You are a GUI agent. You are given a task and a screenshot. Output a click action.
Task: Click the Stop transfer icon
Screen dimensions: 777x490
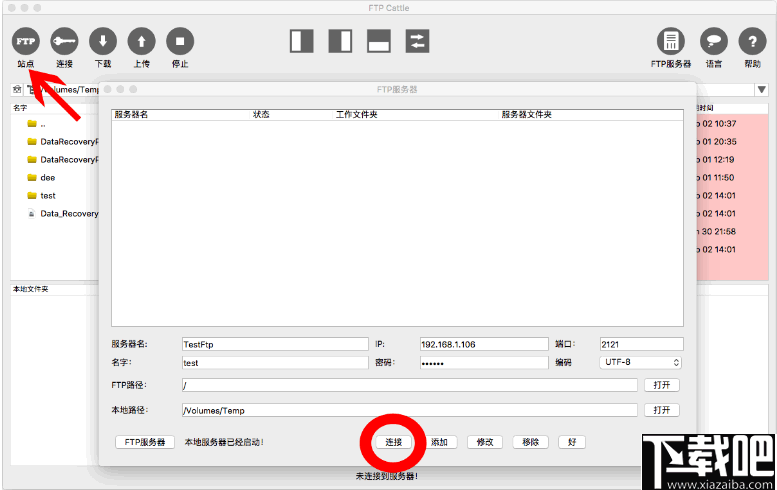point(180,41)
